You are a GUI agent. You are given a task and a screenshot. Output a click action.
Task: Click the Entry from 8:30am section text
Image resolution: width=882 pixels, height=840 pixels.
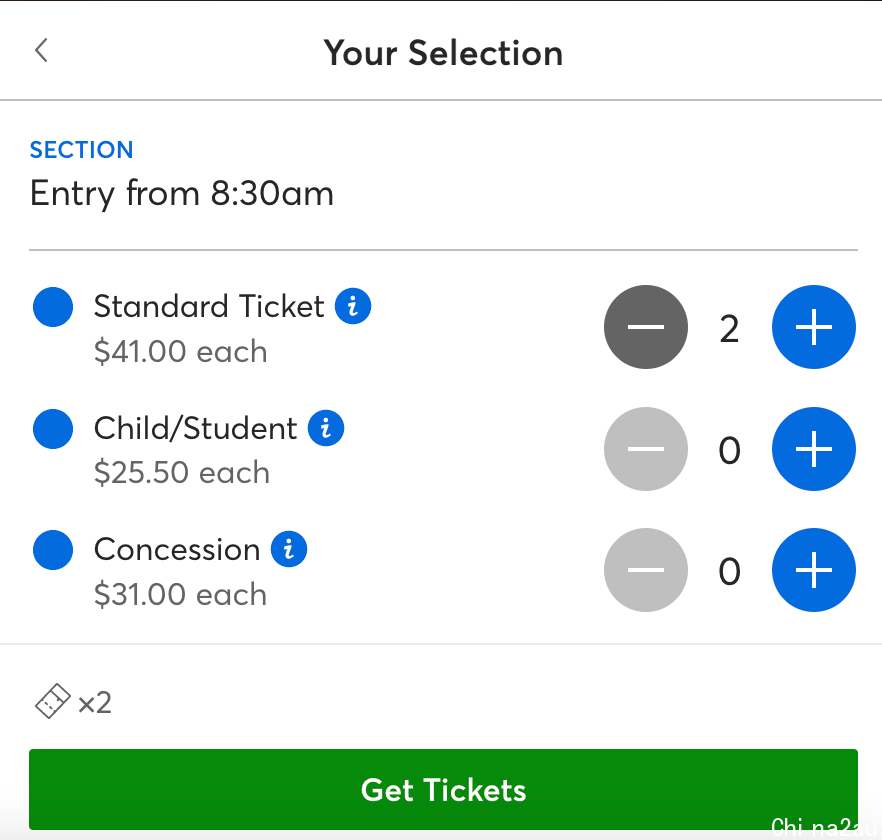pyautogui.click(x=182, y=194)
